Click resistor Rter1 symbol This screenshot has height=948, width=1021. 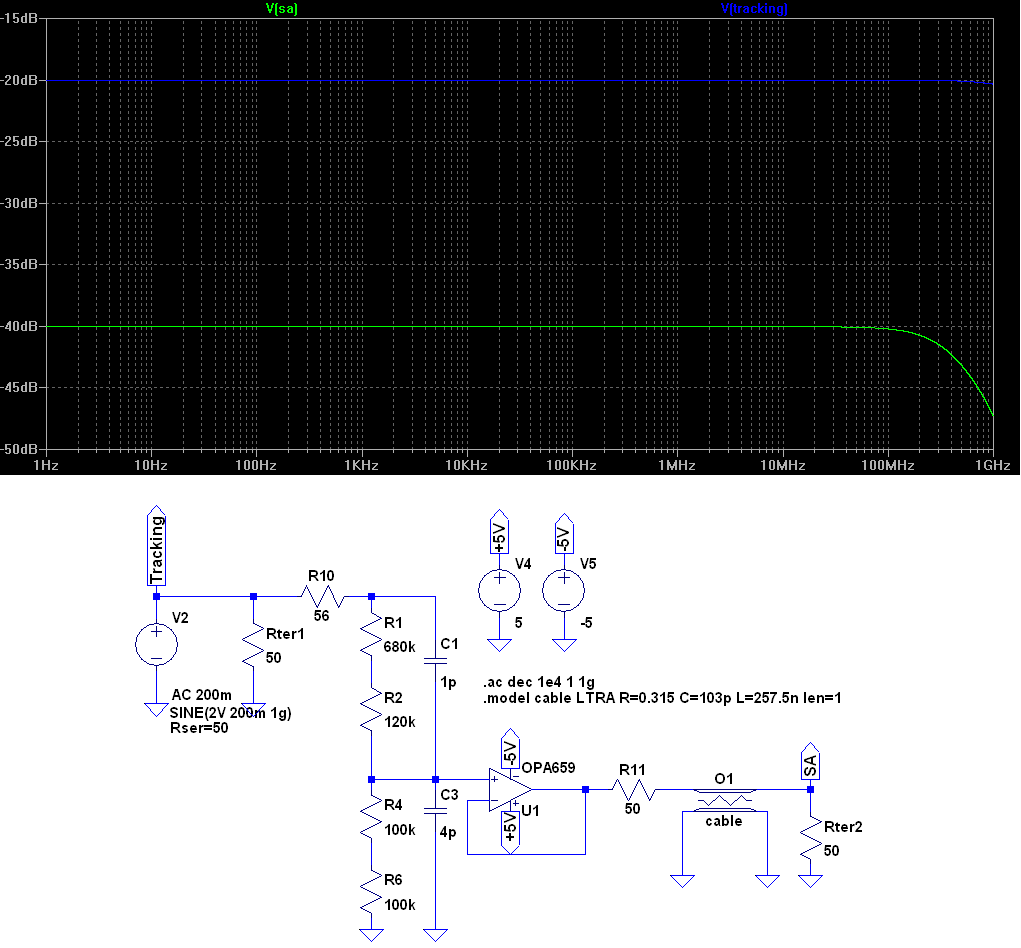pos(253,645)
